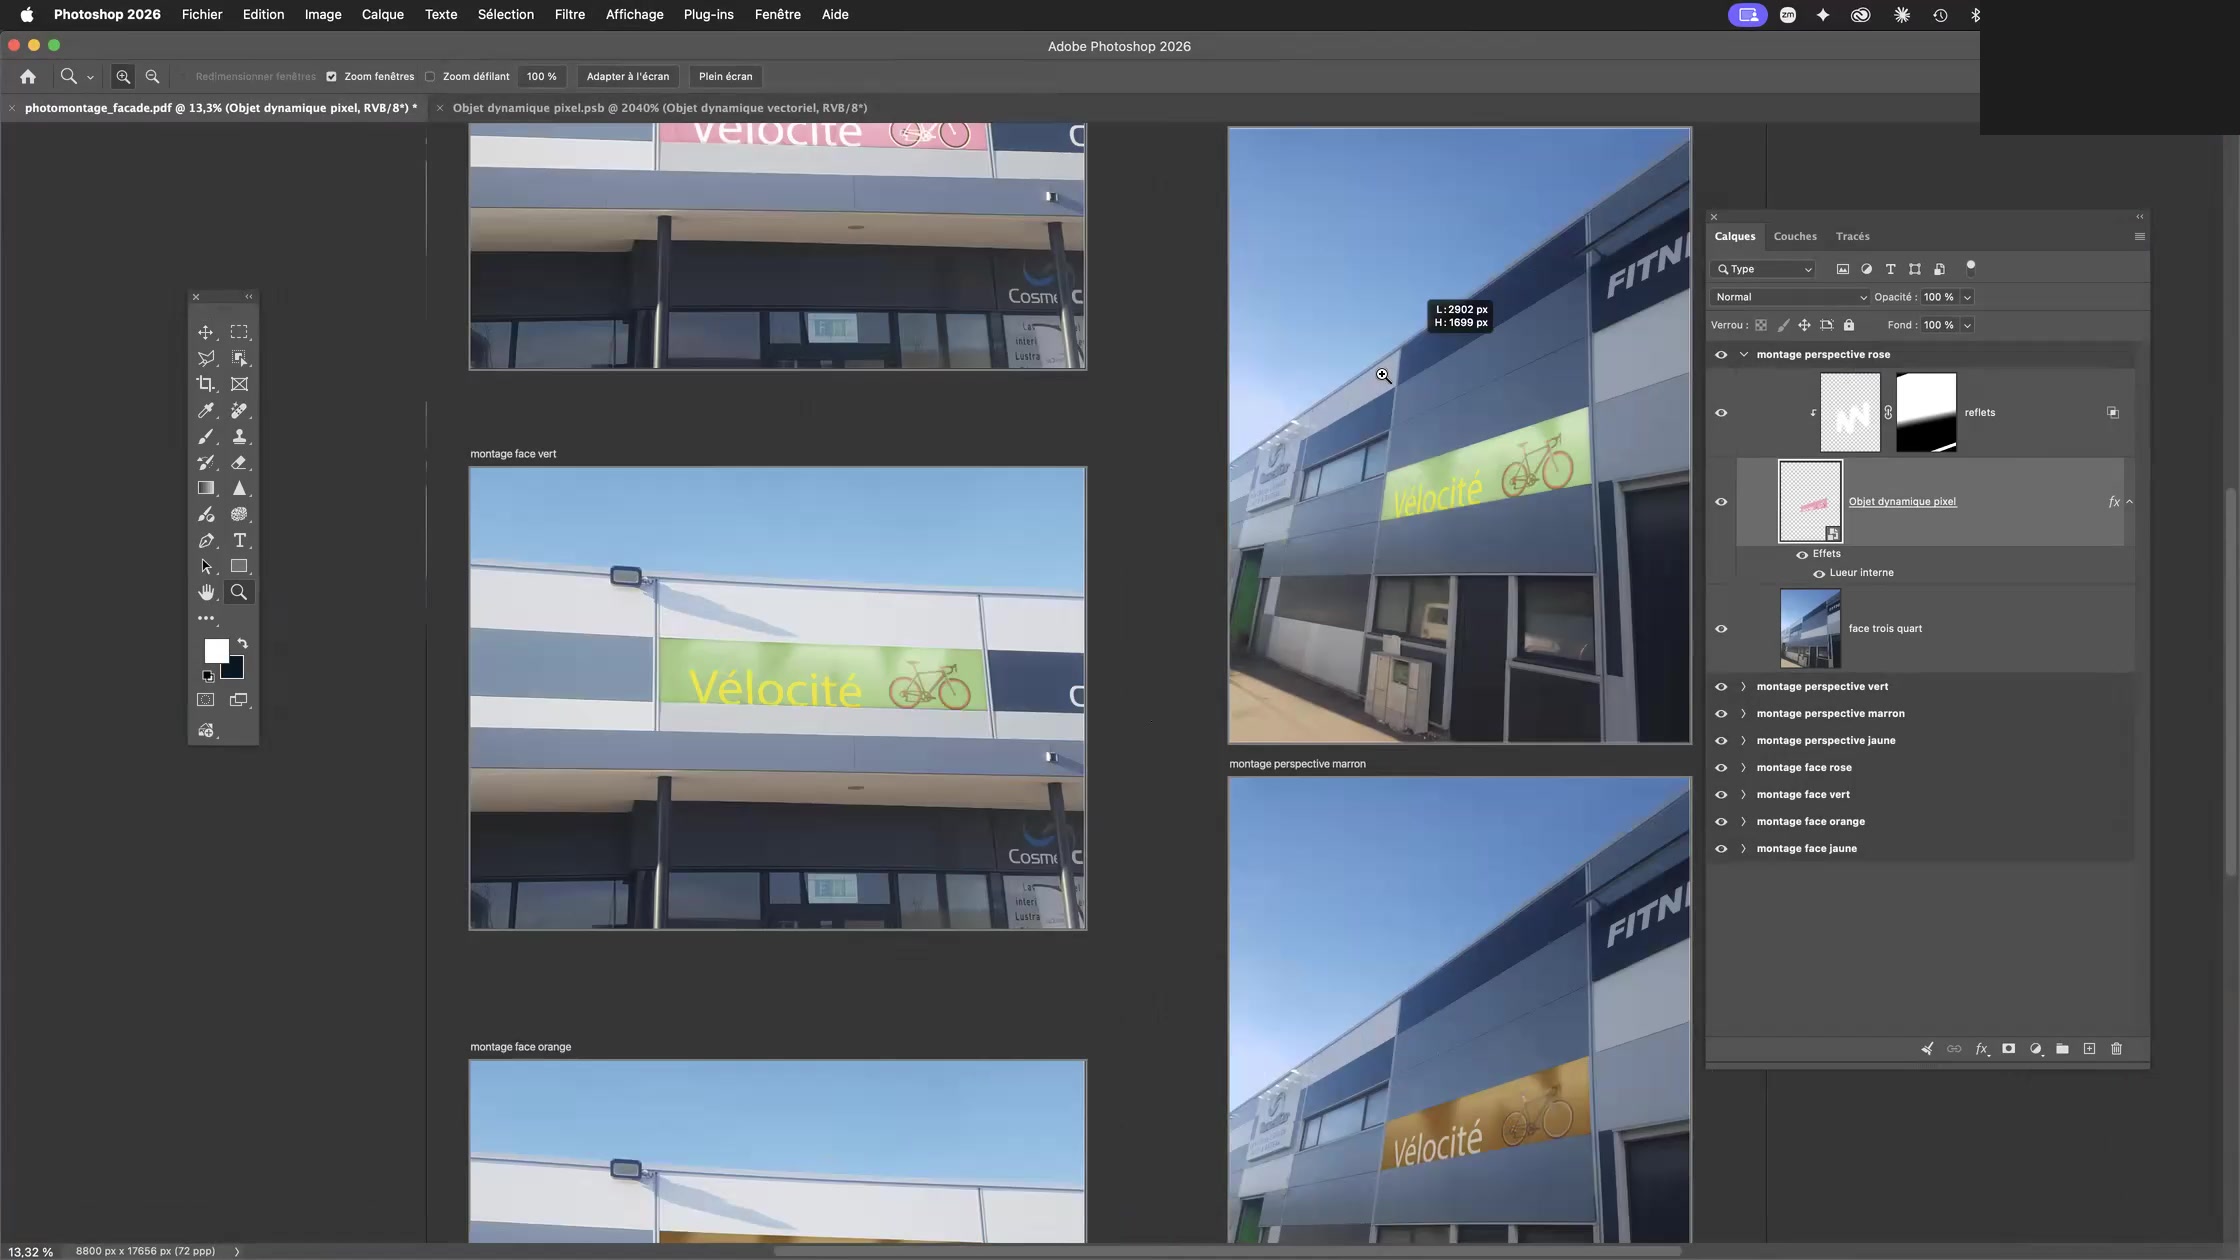Collapse the 'montage perspective rose' group
This screenshot has width=2240, height=1260.
[x=1744, y=354]
